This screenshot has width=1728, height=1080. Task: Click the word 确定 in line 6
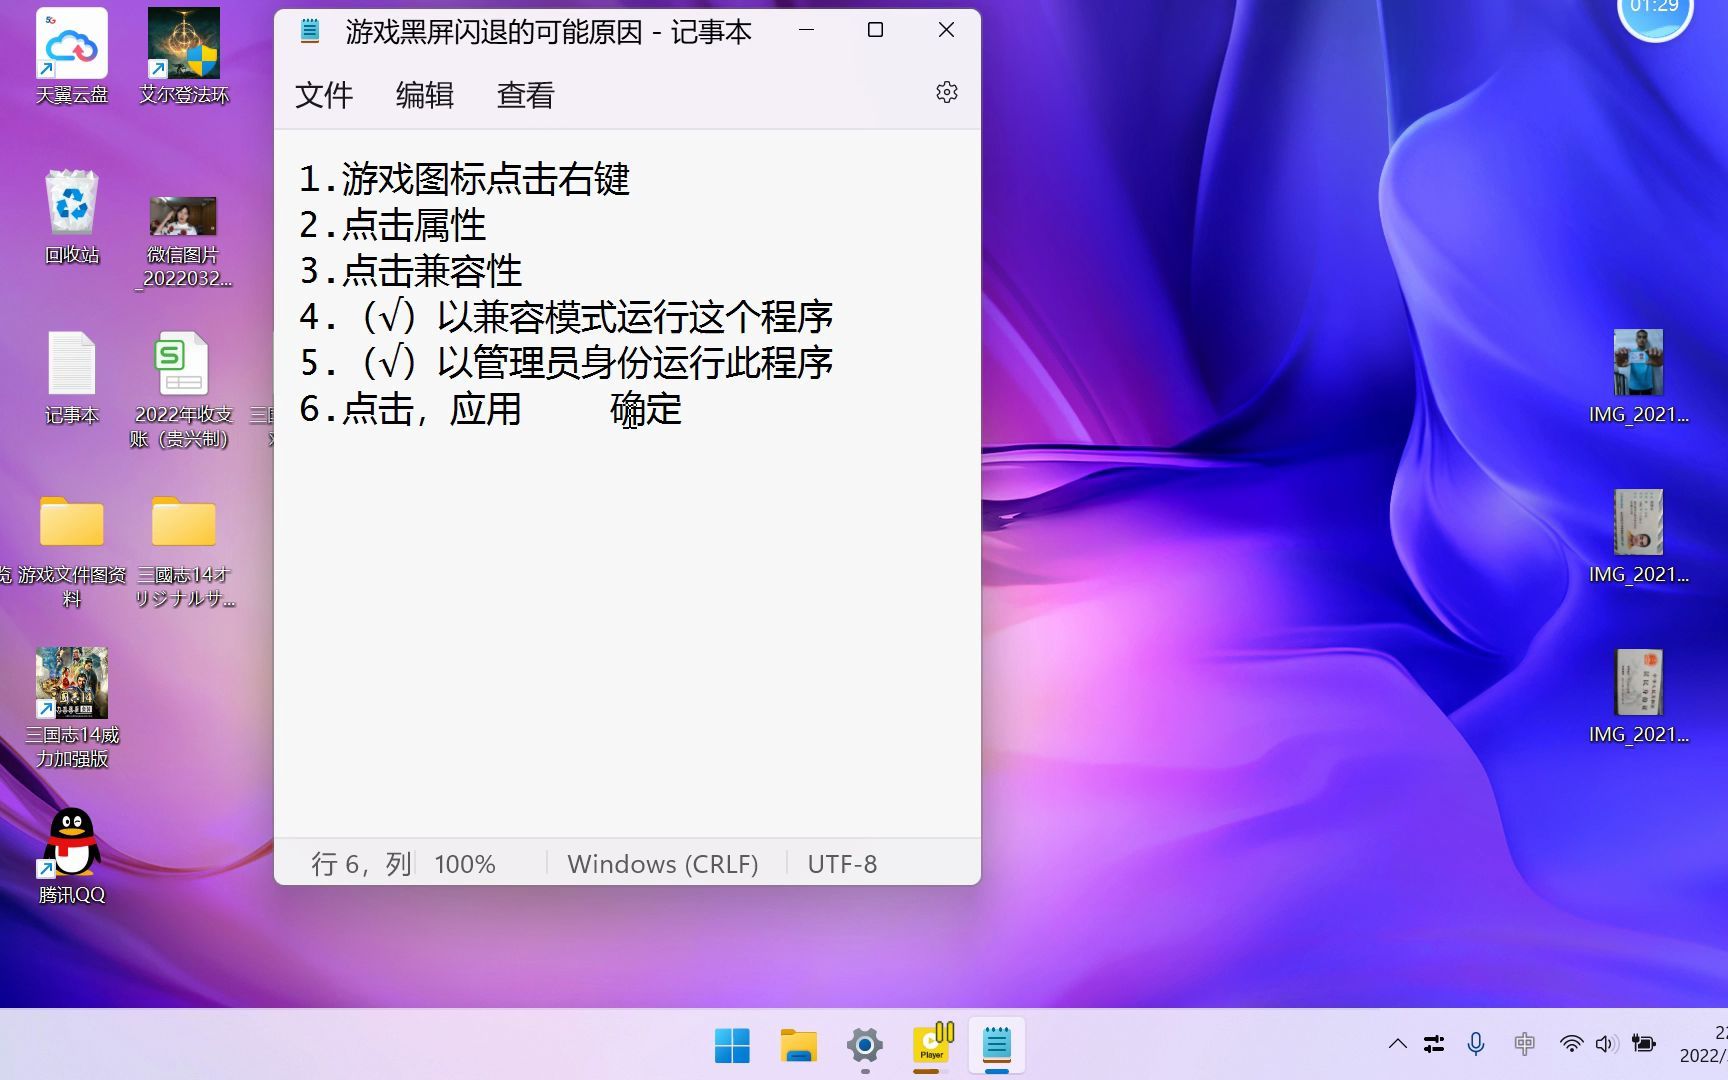(646, 409)
